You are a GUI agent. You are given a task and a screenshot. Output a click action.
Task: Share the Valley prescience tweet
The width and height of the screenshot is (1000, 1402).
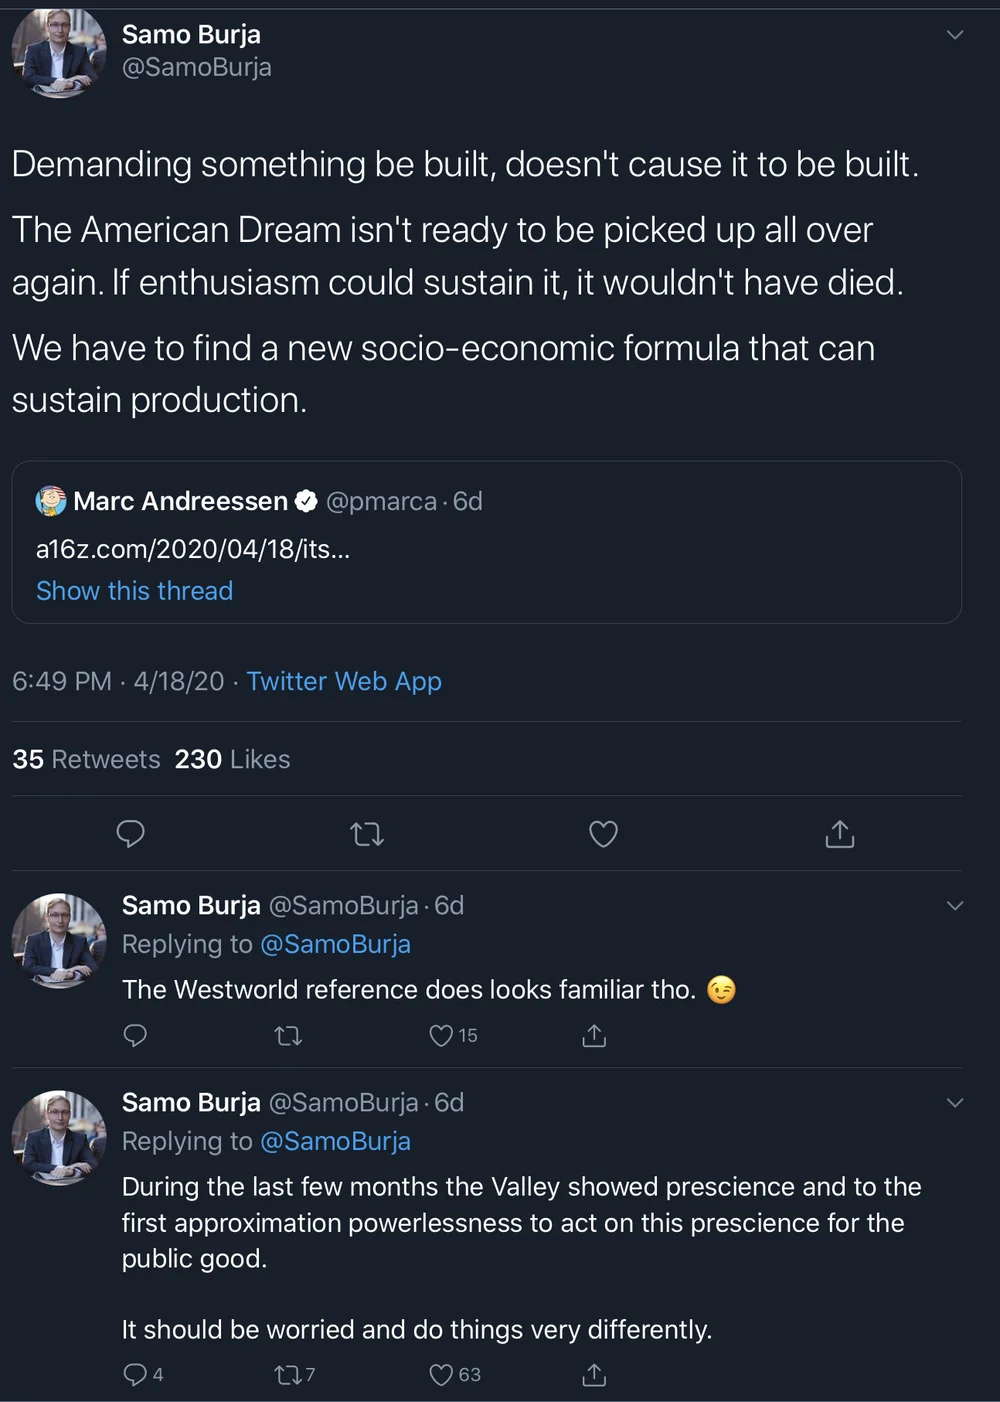click(594, 1375)
